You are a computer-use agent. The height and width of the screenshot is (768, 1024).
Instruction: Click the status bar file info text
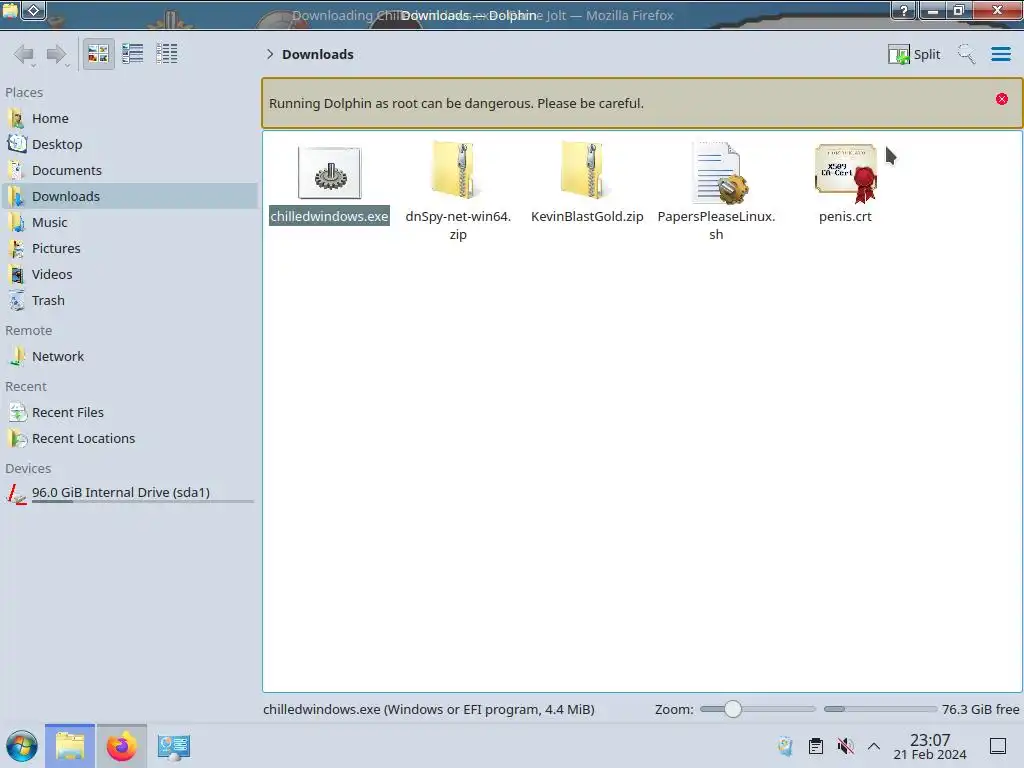pyautogui.click(x=429, y=710)
